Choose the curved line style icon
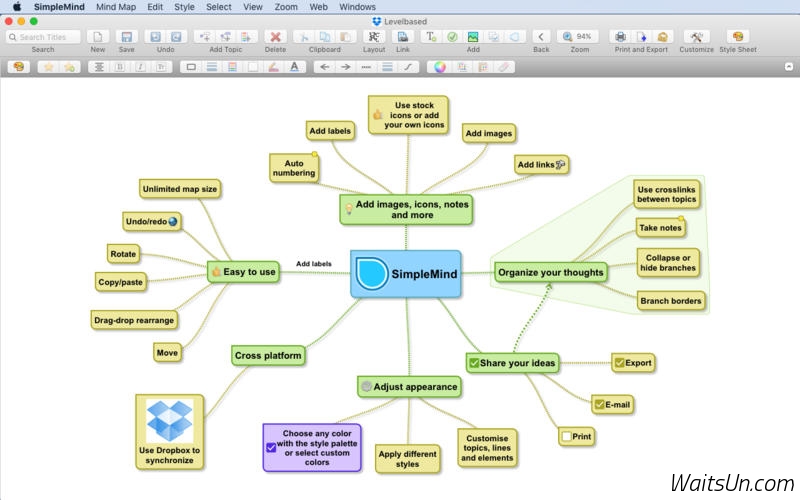800x500 pixels. coord(408,67)
